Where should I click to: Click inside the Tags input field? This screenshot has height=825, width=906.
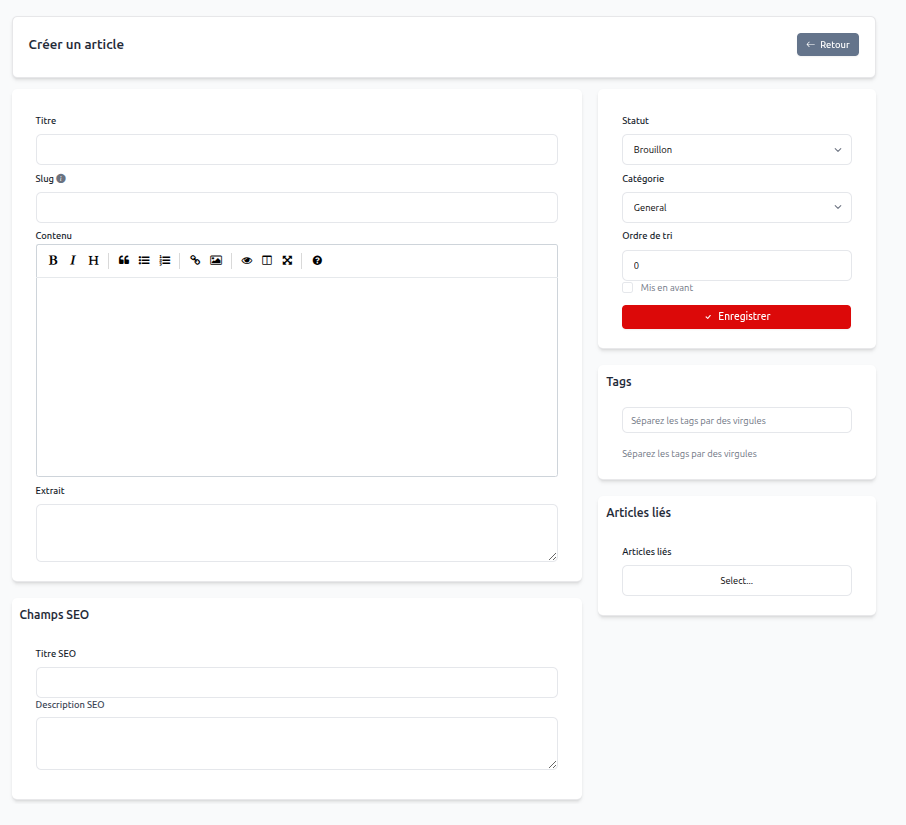coord(736,420)
